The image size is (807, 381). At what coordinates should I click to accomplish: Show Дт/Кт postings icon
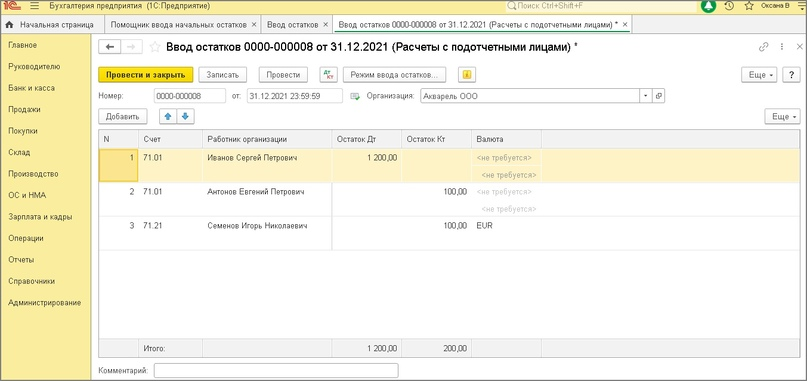point(328,75)
